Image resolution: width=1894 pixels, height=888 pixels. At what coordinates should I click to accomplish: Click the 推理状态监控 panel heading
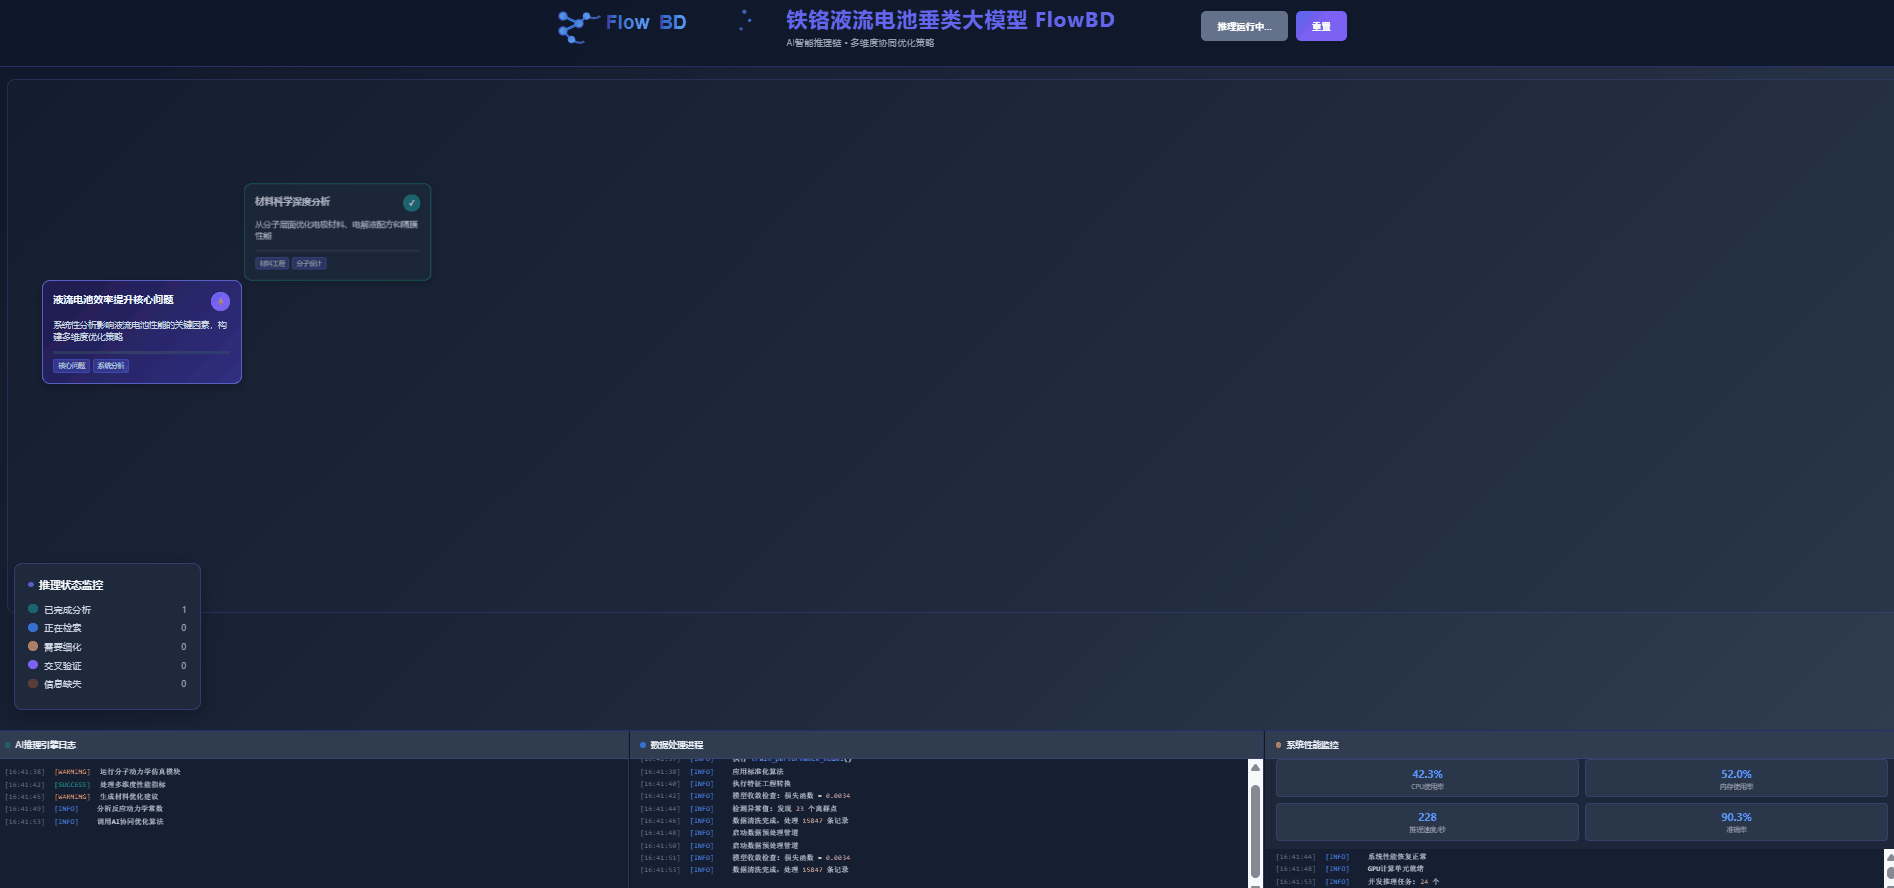click(71, 585)
